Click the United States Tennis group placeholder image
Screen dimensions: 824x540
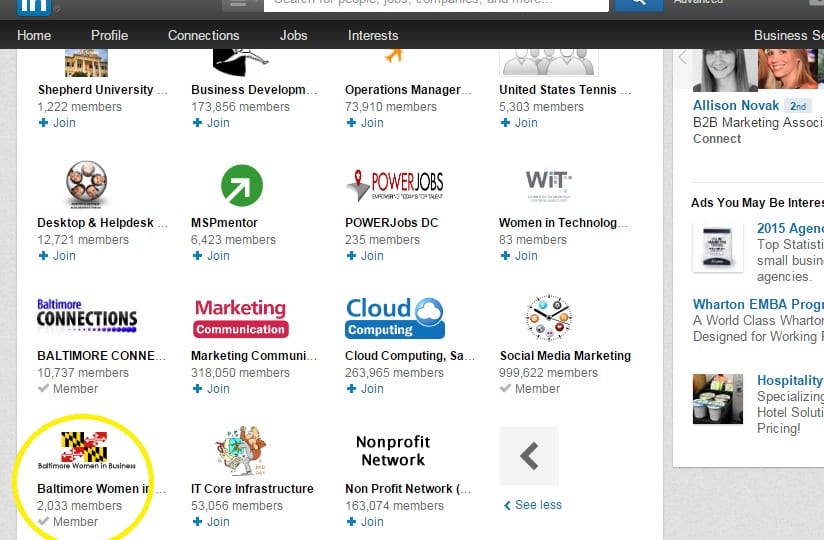coord(549,63)
